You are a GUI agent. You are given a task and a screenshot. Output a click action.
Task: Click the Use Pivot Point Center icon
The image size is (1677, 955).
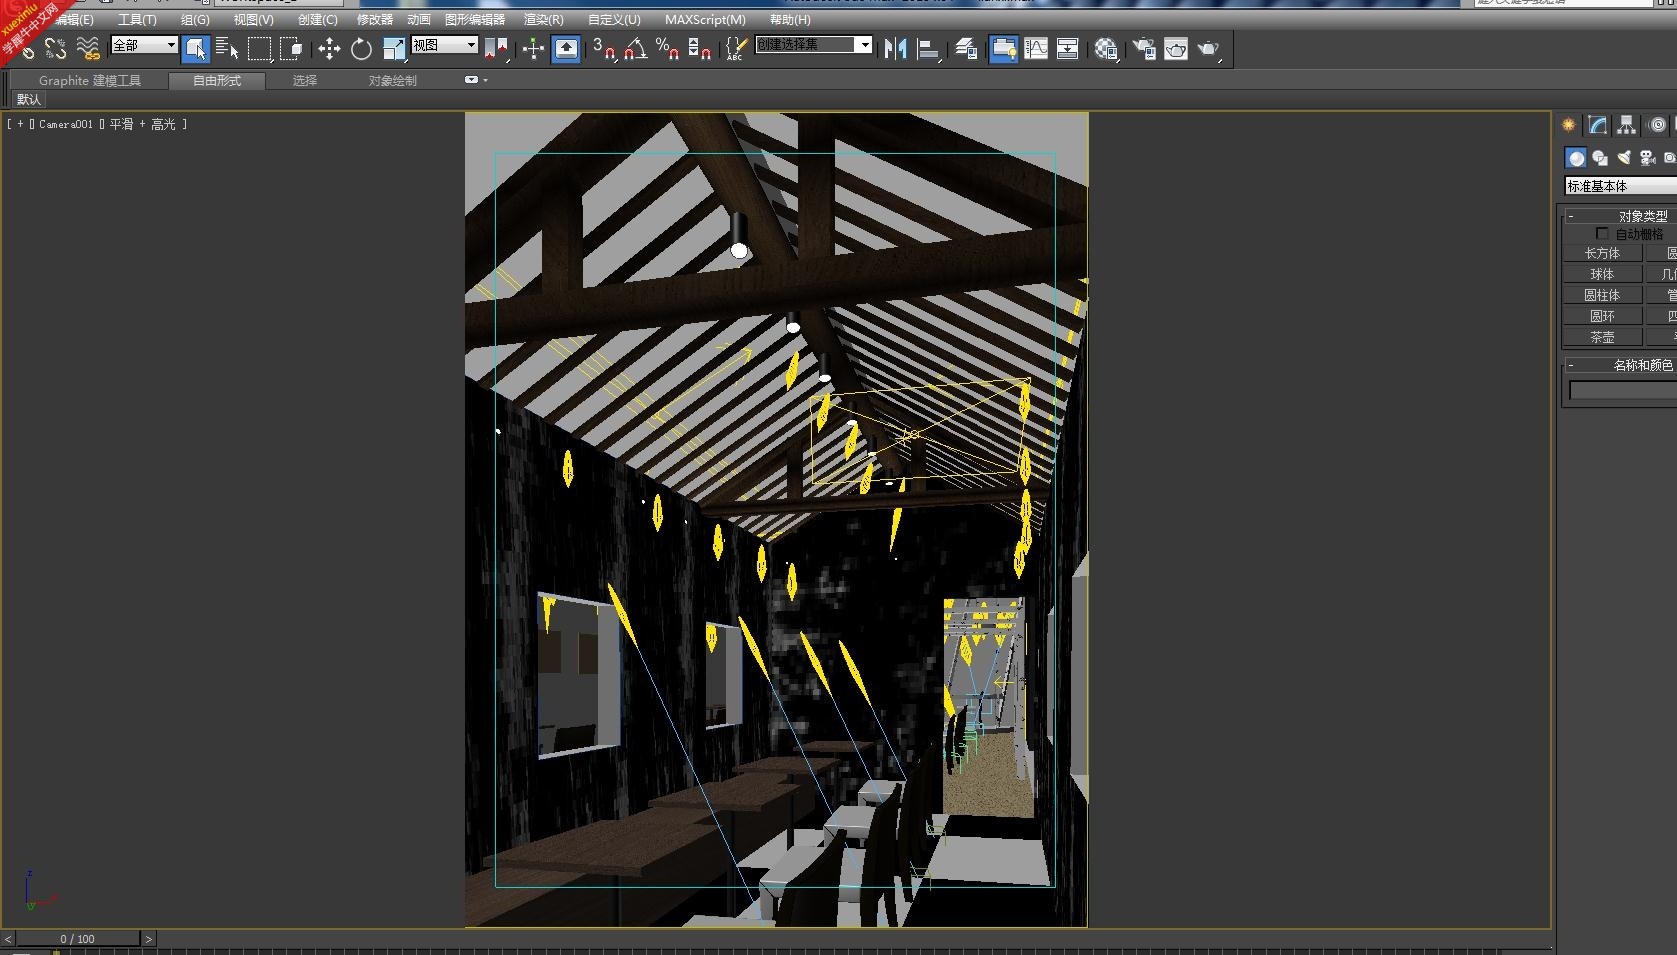496,48
